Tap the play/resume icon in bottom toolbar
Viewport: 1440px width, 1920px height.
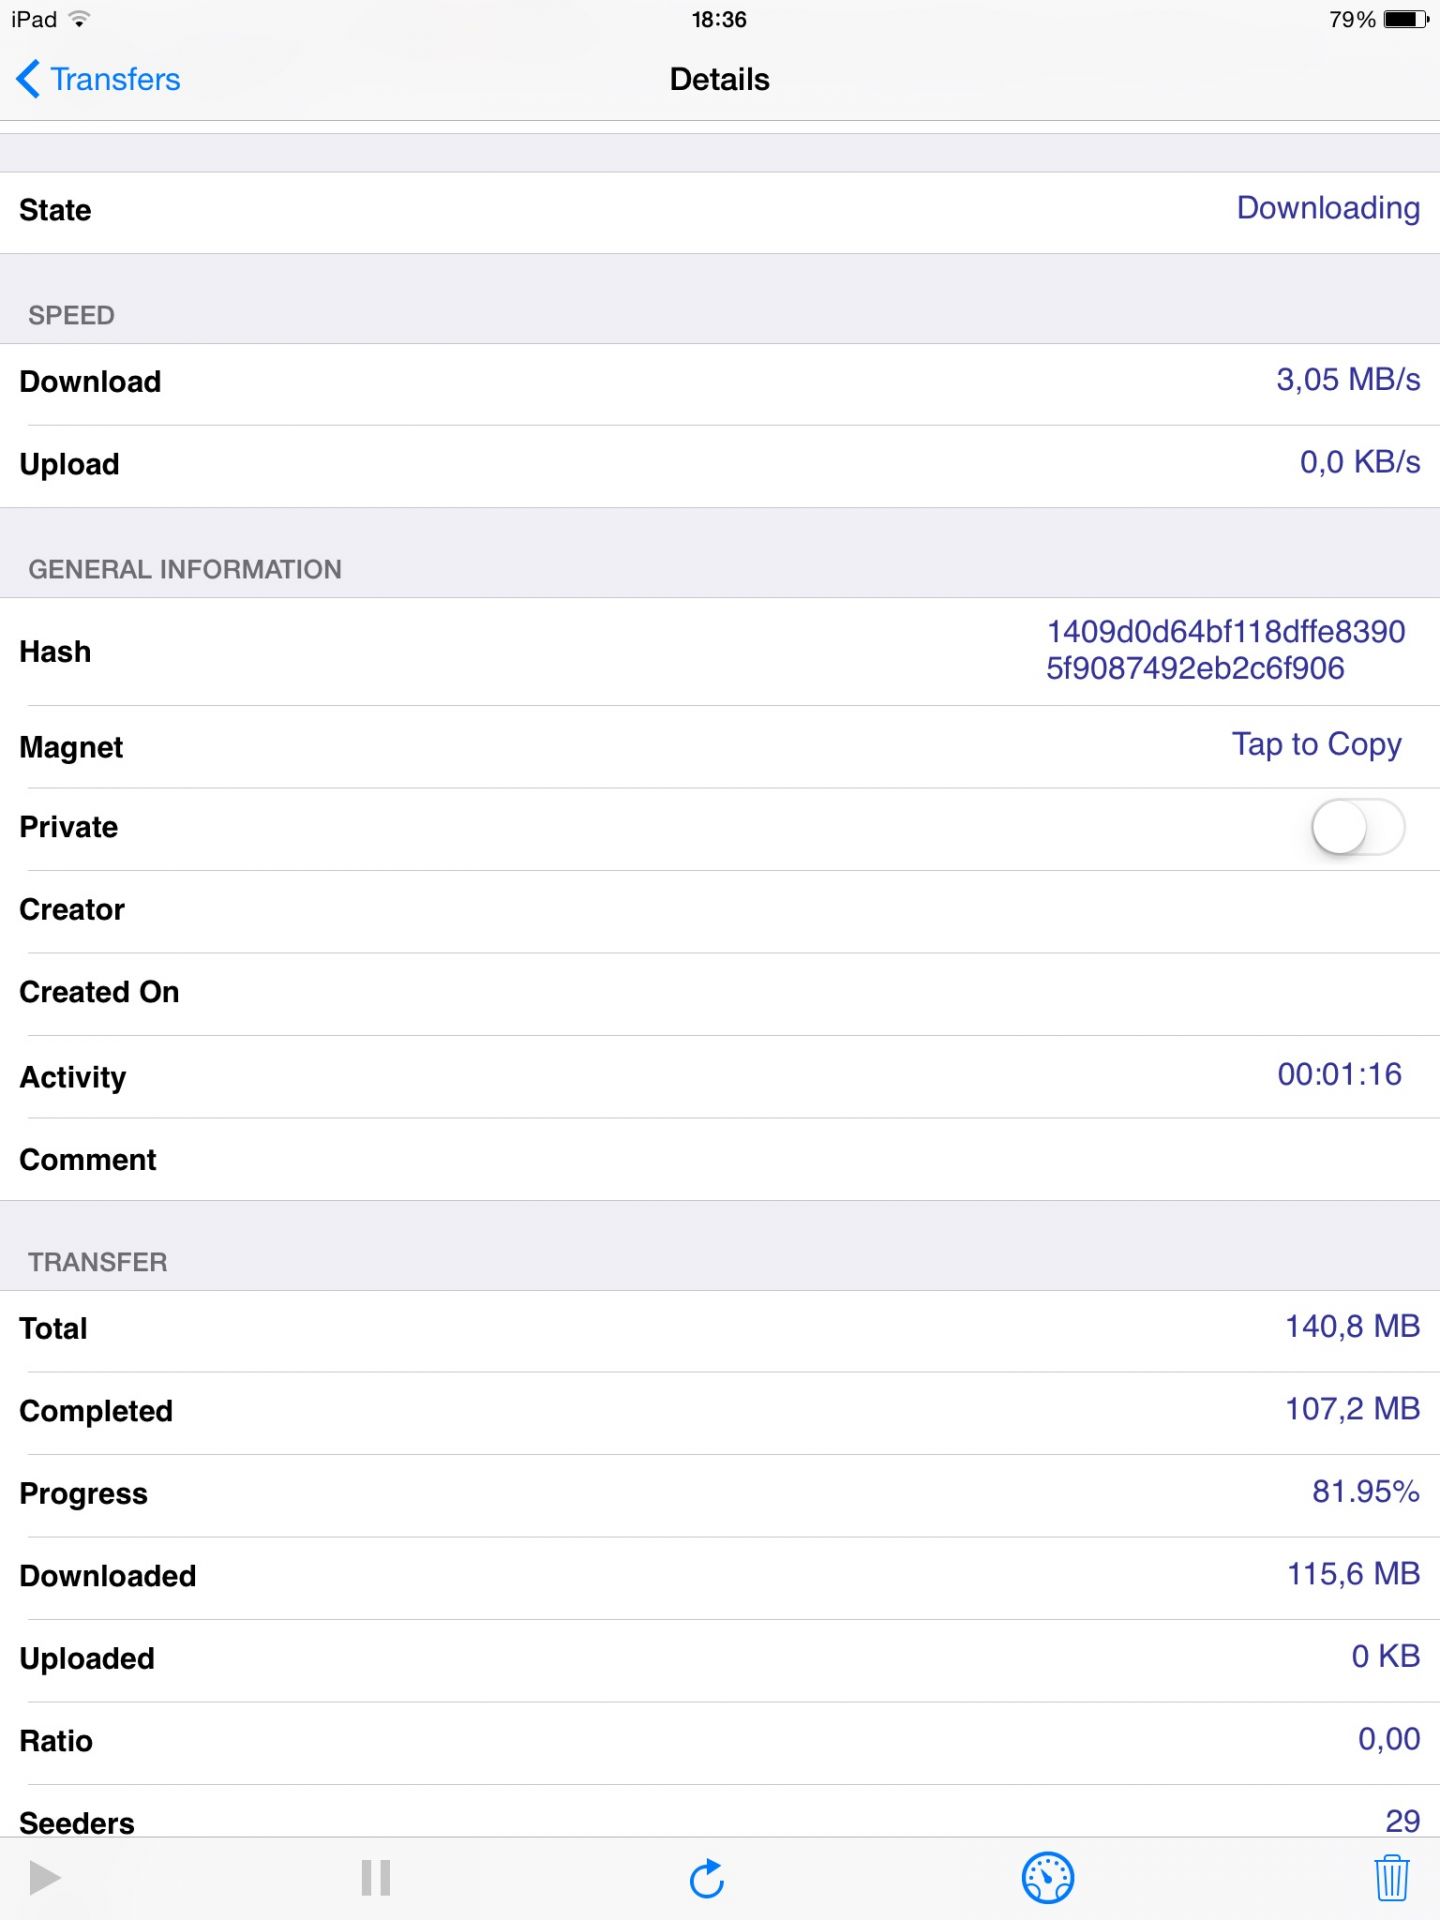[x=44, y=1878]
